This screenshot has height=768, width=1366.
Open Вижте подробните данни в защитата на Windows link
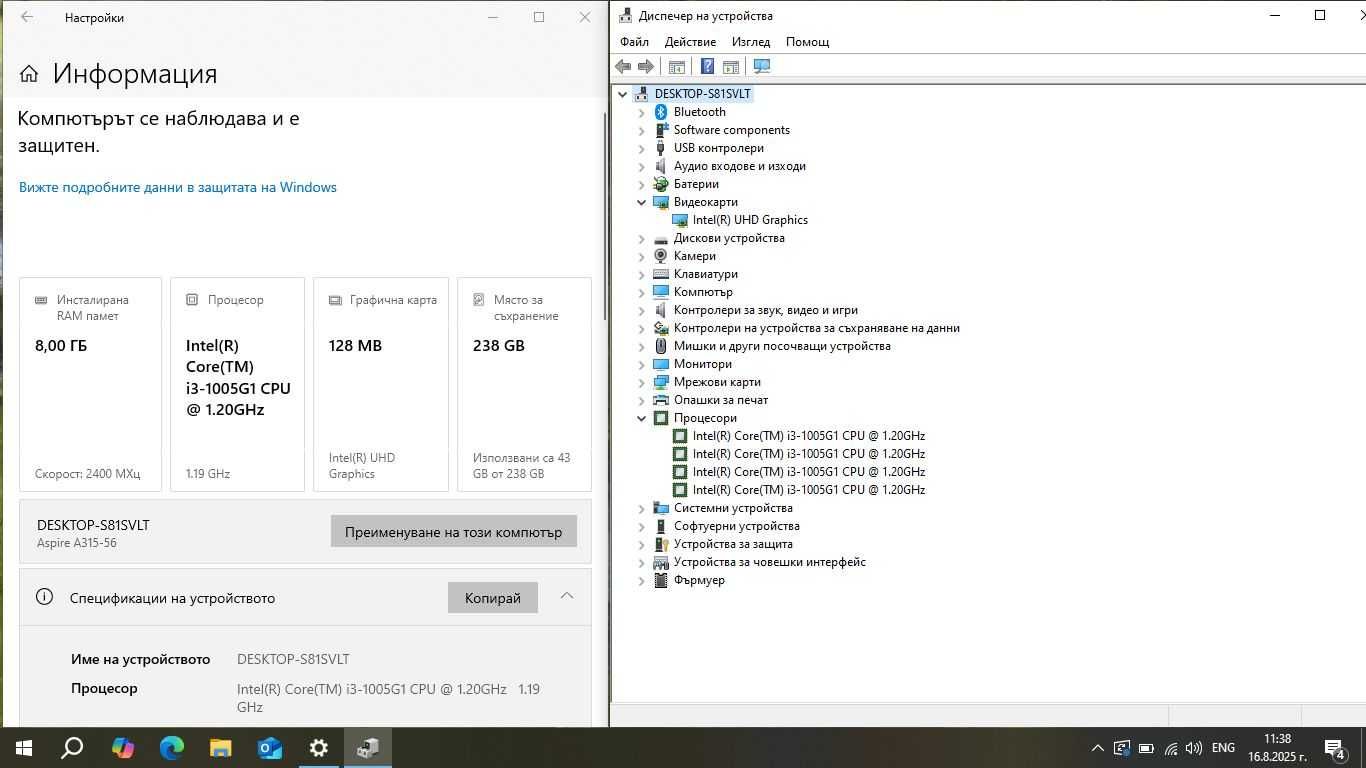(178, 187)
